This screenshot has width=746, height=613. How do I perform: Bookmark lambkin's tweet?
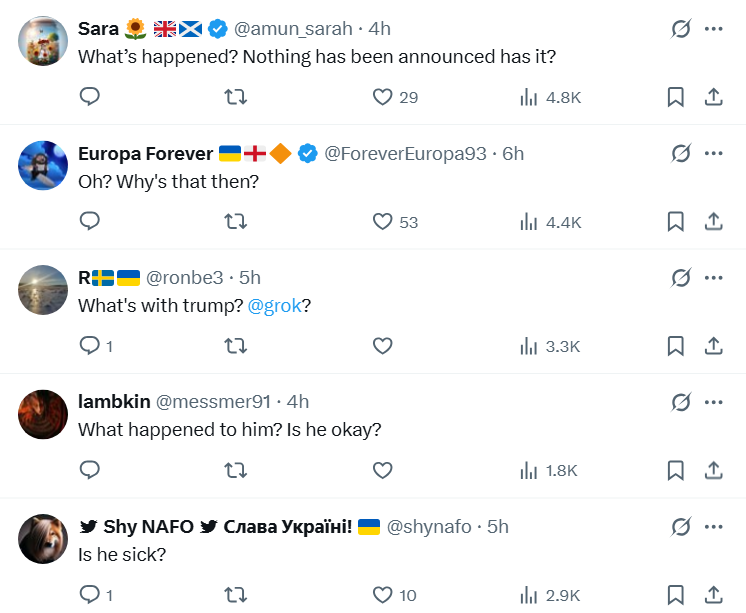tap(675, 470)
